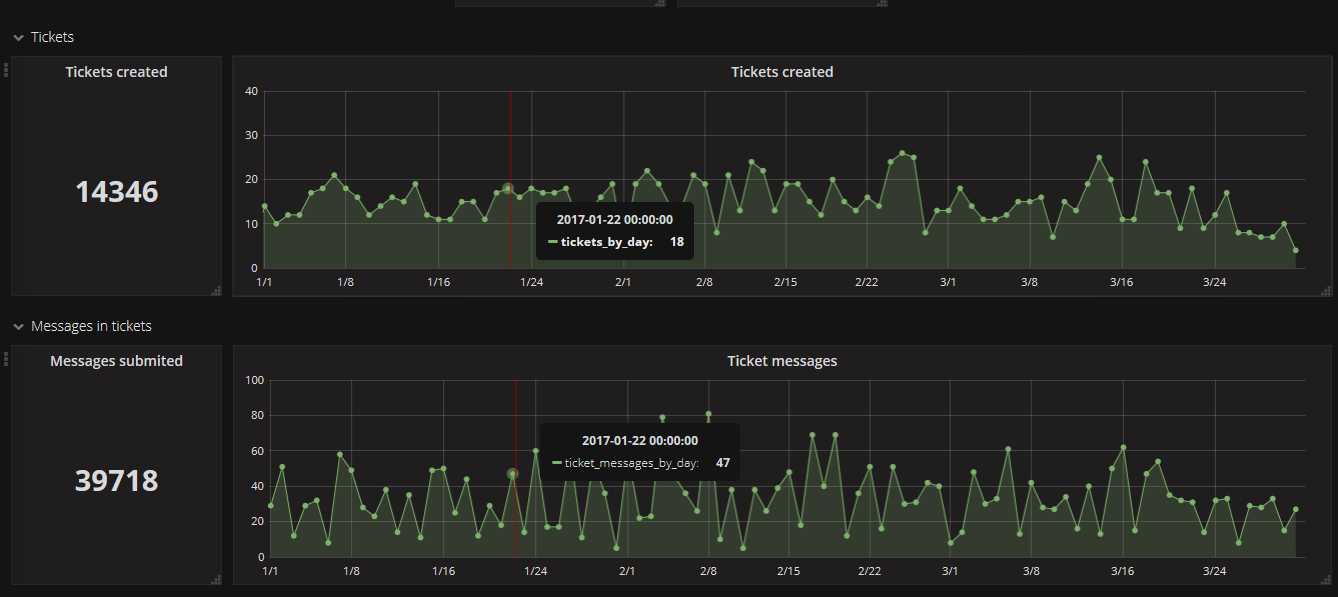
Task: Open the Tickets created graph panel title menu
Action: pos(781,72)
